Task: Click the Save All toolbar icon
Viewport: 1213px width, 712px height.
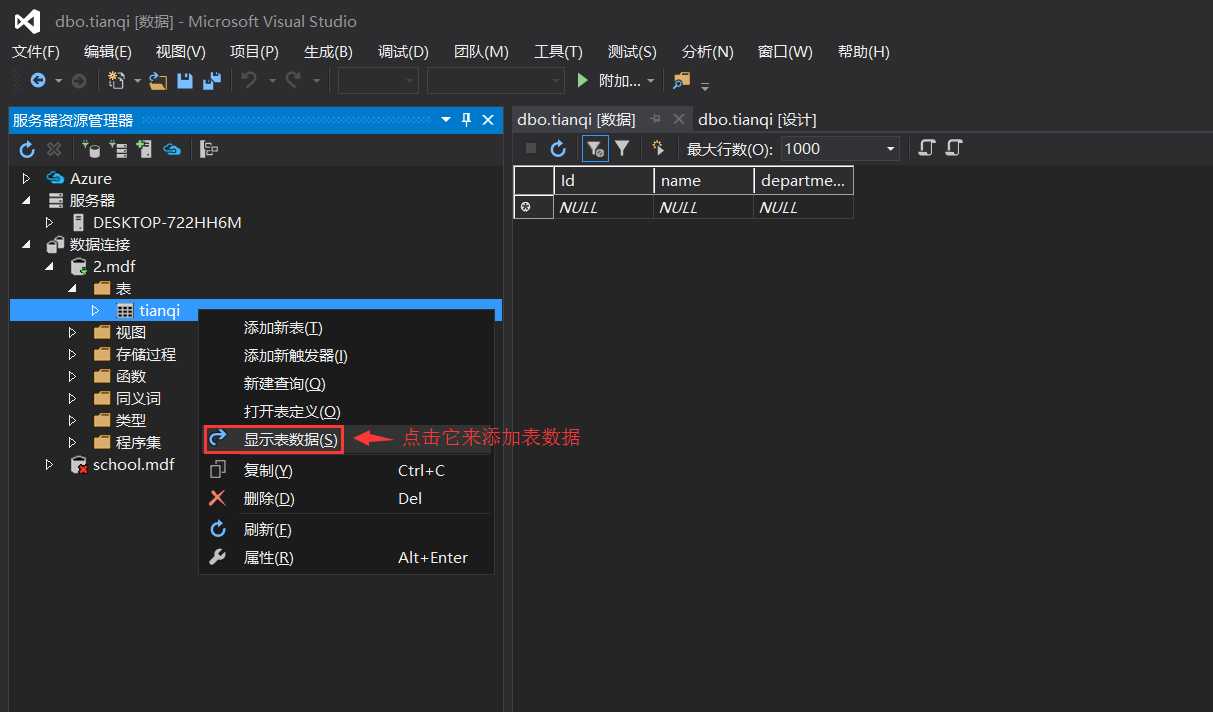Action: point(211,81)
